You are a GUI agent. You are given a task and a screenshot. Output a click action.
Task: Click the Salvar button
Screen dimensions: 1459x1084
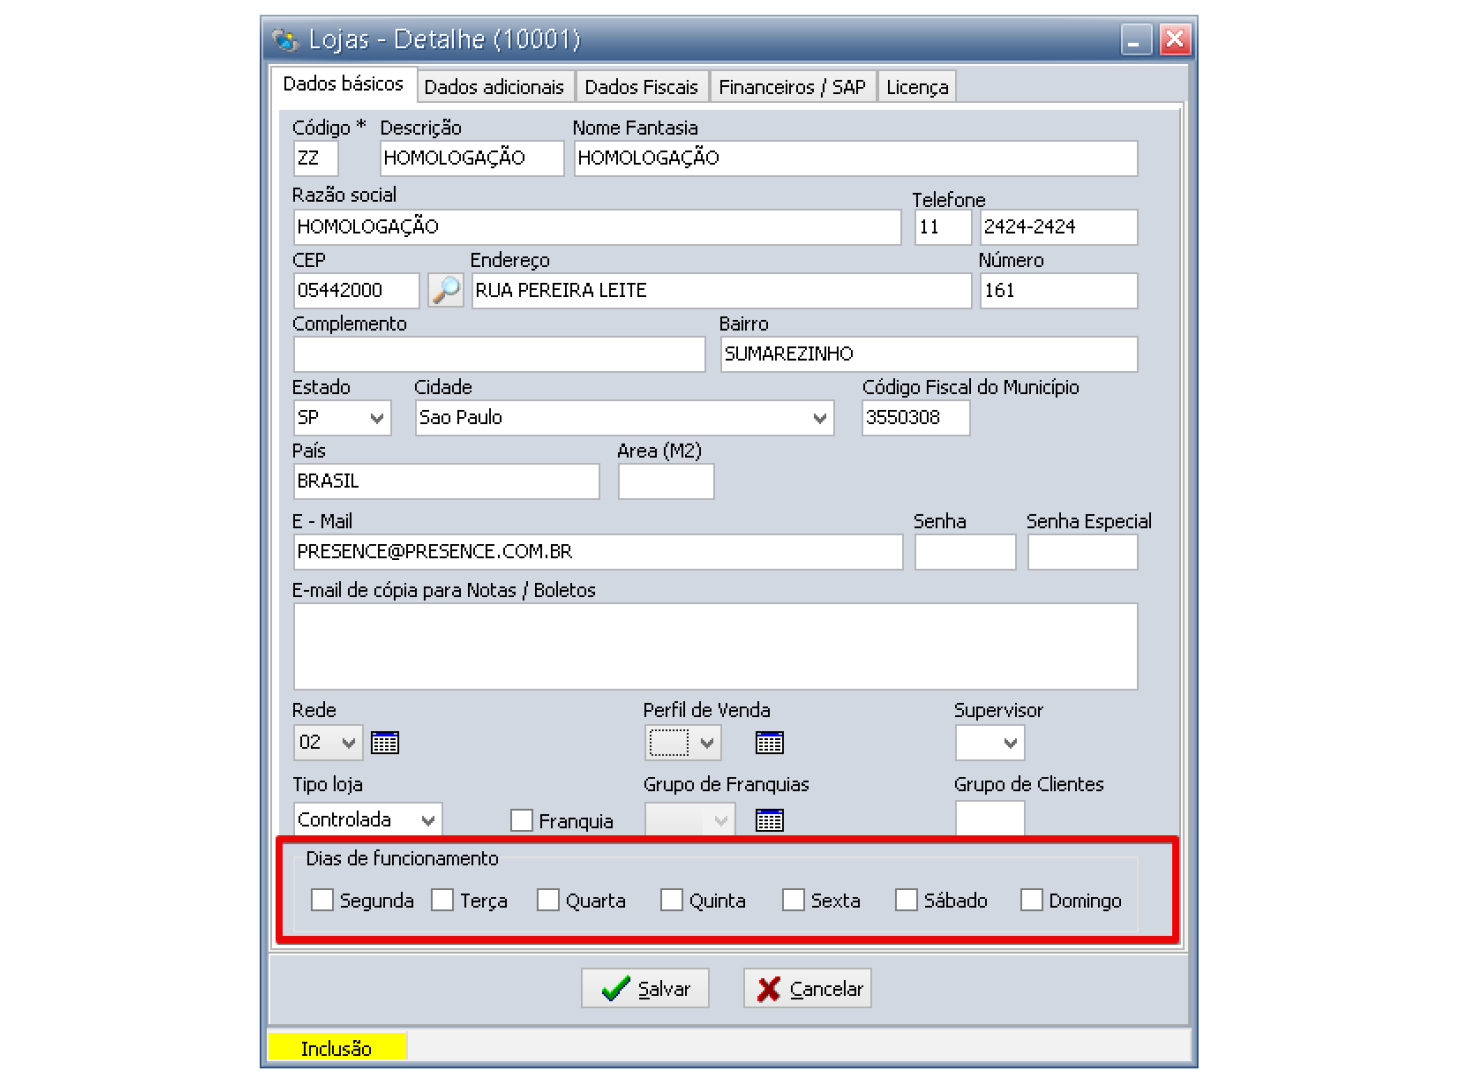pyautogui.click(x=645, y=989)
